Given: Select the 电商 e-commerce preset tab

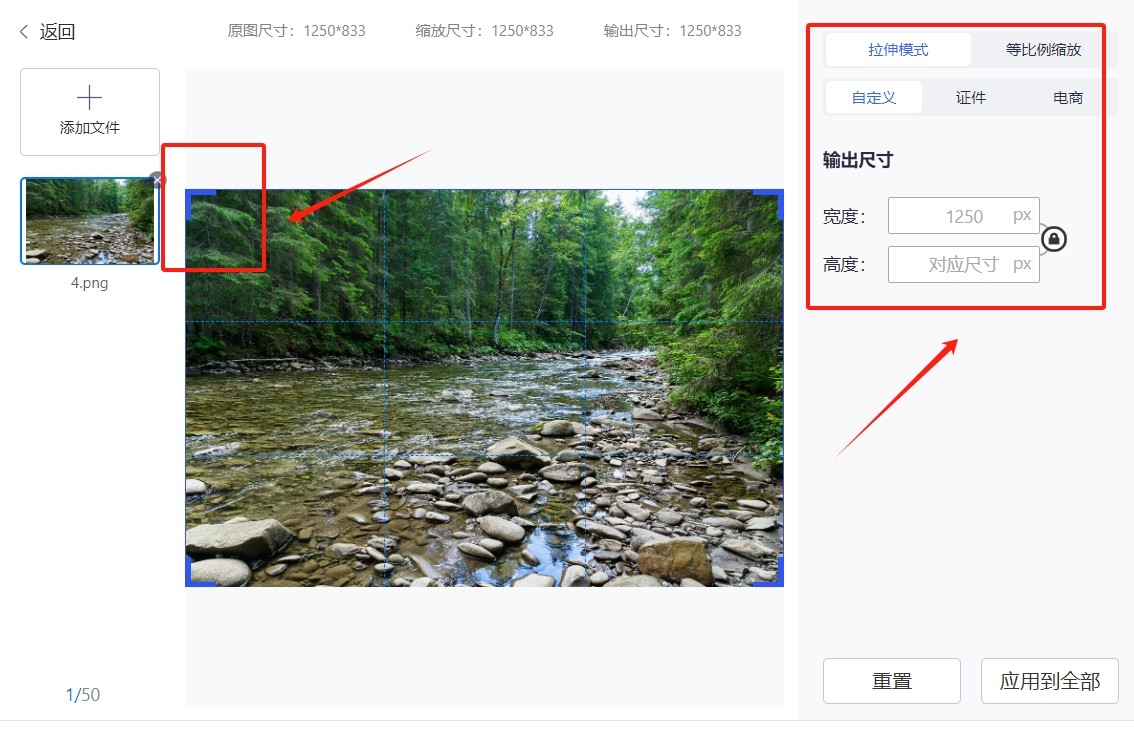Looking at the screenshot, I should click(x=1067, y=97).
